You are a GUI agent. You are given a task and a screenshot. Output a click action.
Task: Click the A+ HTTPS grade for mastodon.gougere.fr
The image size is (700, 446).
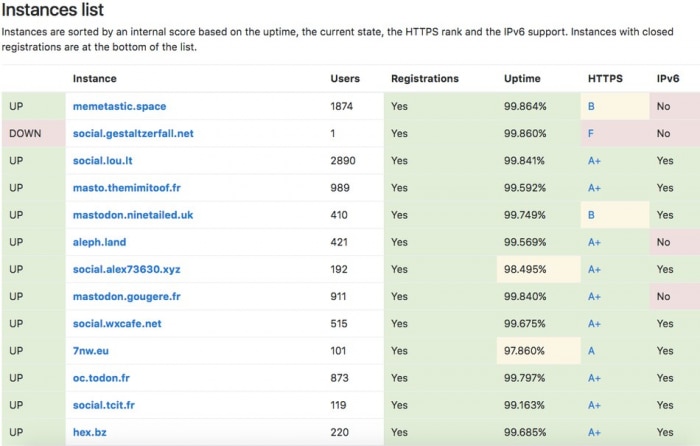(x=594, y=297)
